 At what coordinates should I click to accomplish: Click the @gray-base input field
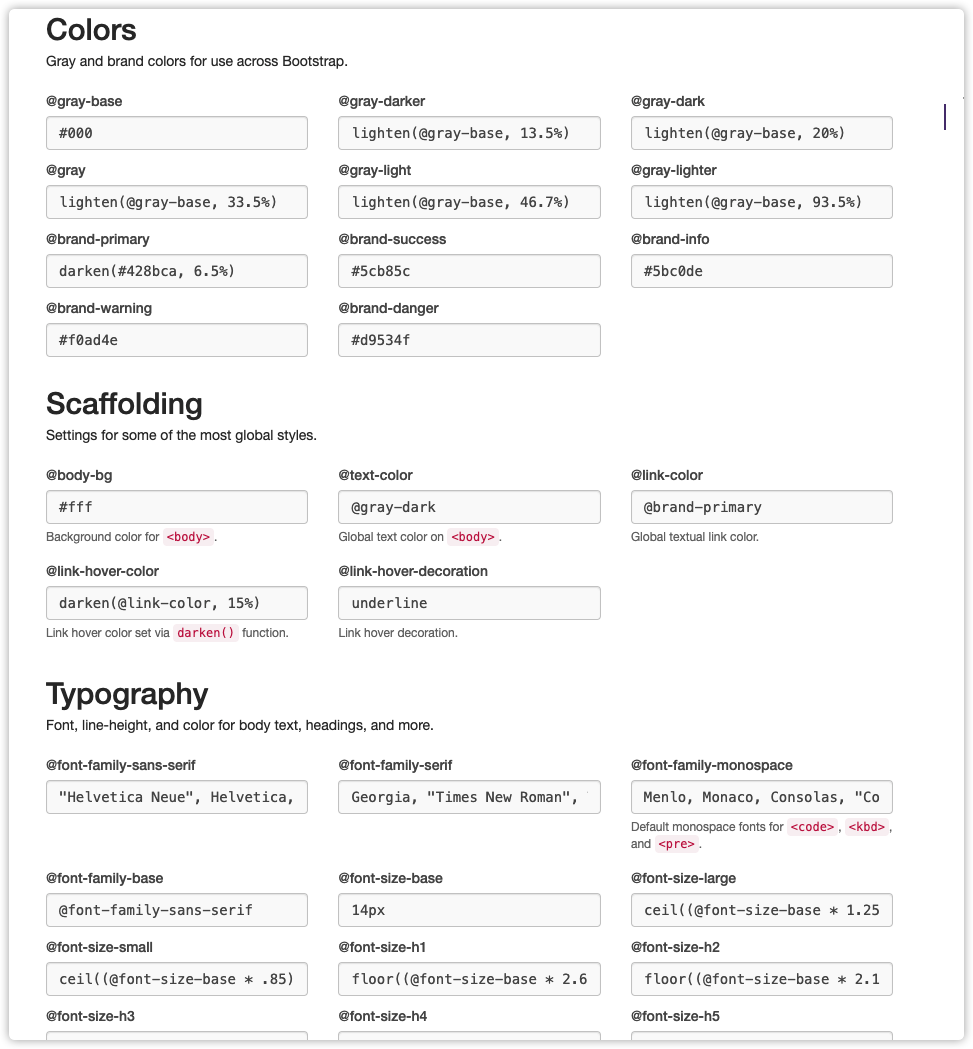pyautogui.click(x=176, y=133)
